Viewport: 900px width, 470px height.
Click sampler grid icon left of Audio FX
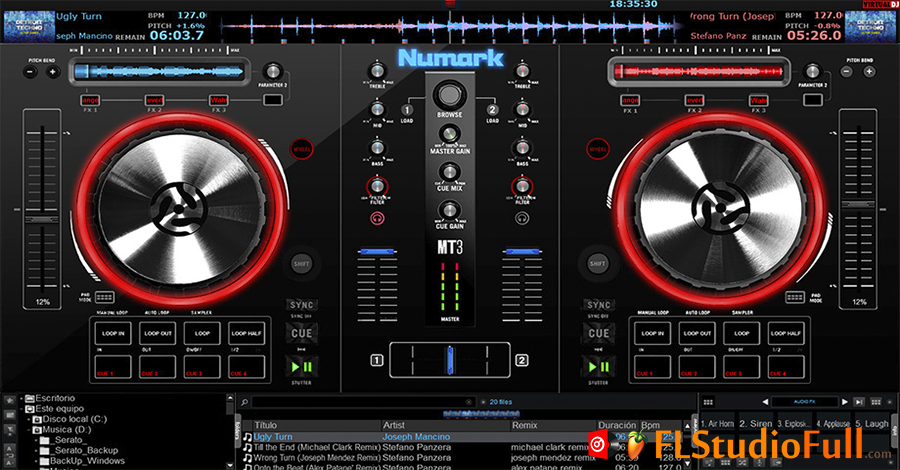coord(708,402)
